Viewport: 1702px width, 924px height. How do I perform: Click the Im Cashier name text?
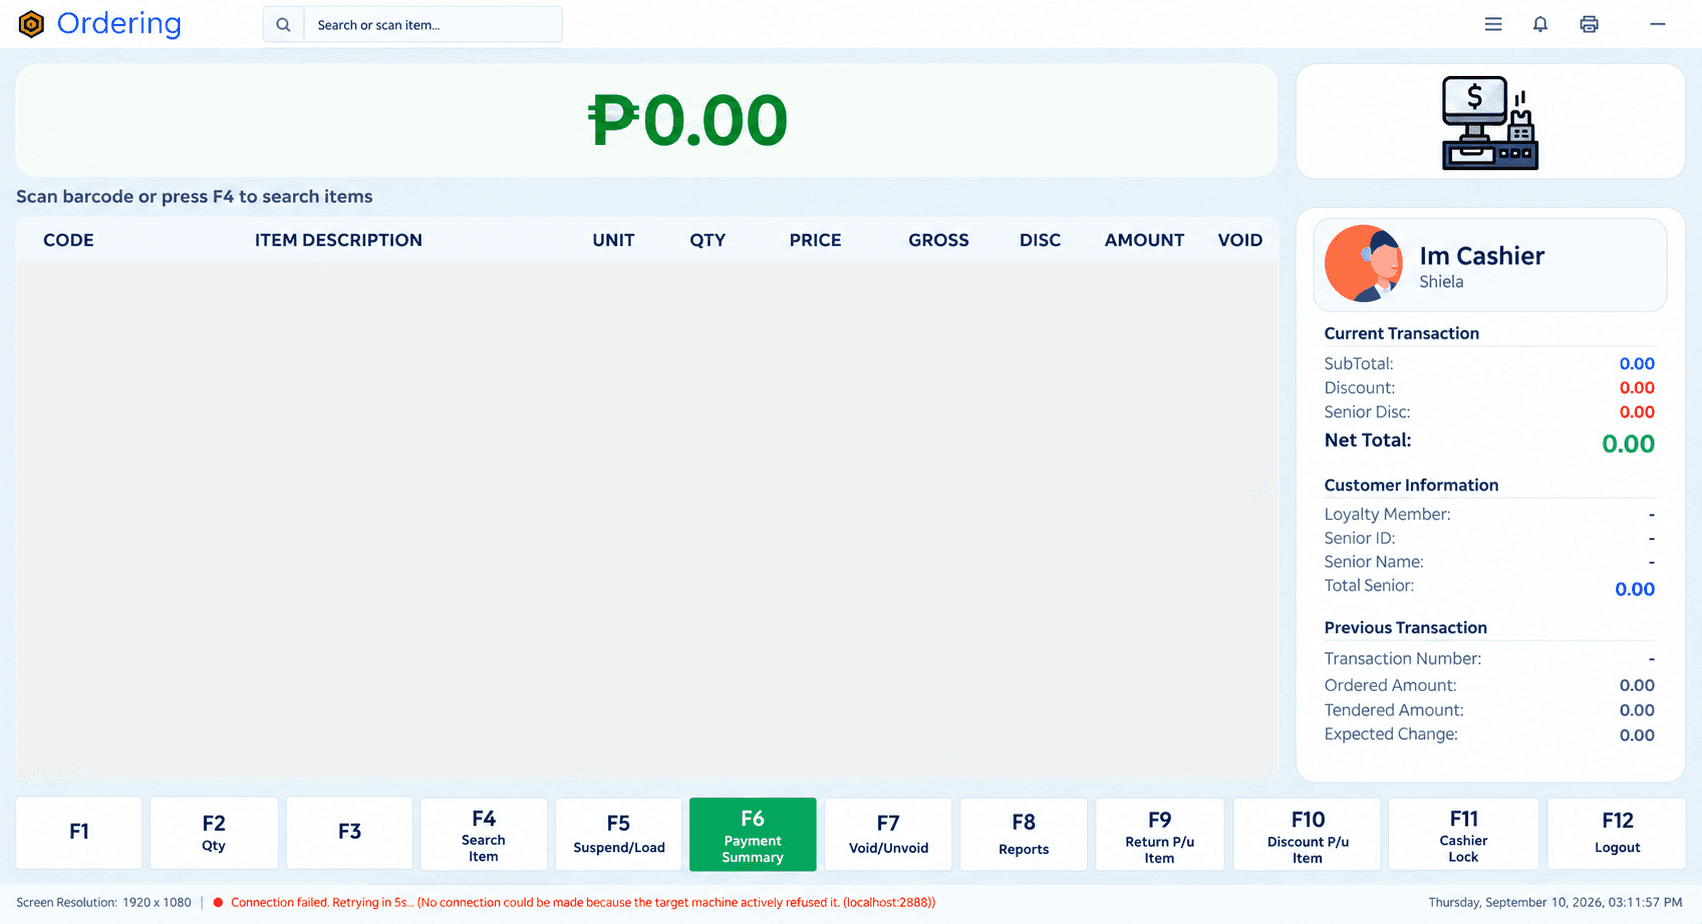[1482, 256]
